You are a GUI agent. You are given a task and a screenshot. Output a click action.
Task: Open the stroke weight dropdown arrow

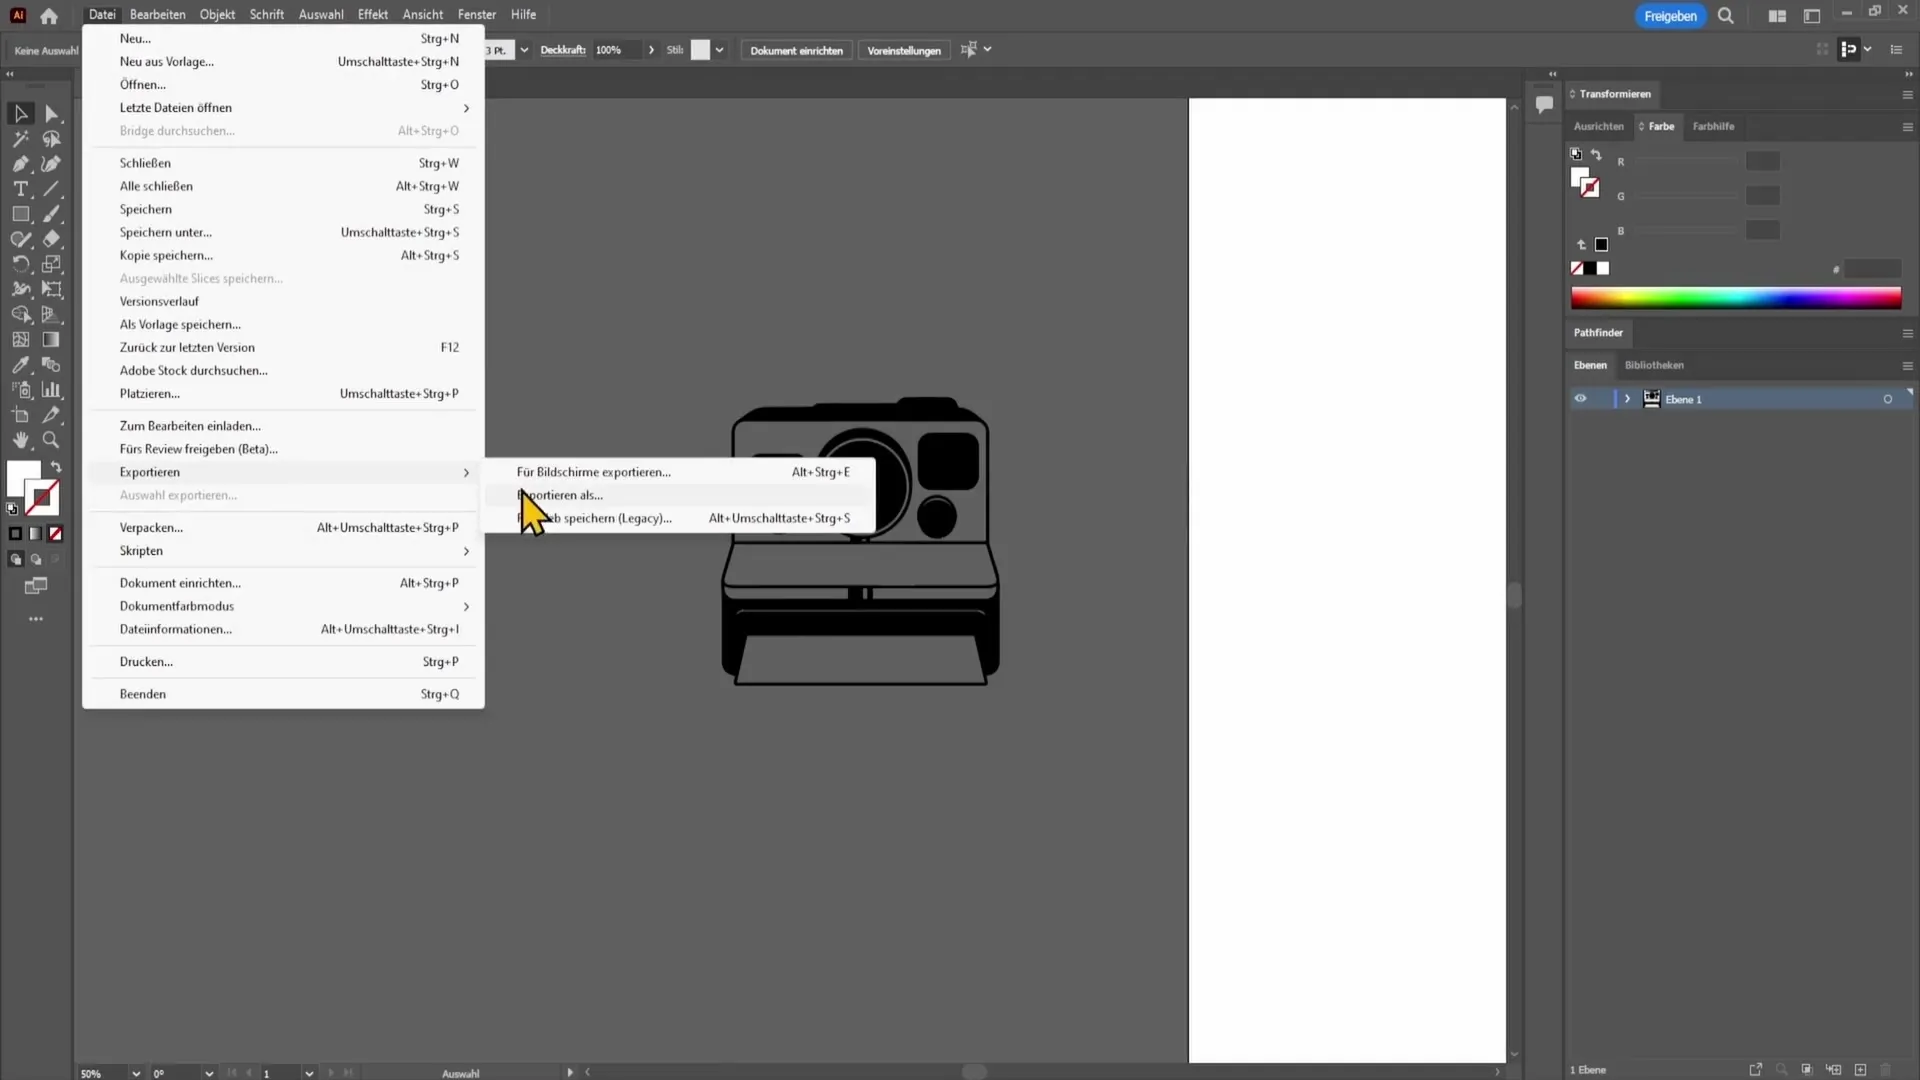tap(524, 50)
